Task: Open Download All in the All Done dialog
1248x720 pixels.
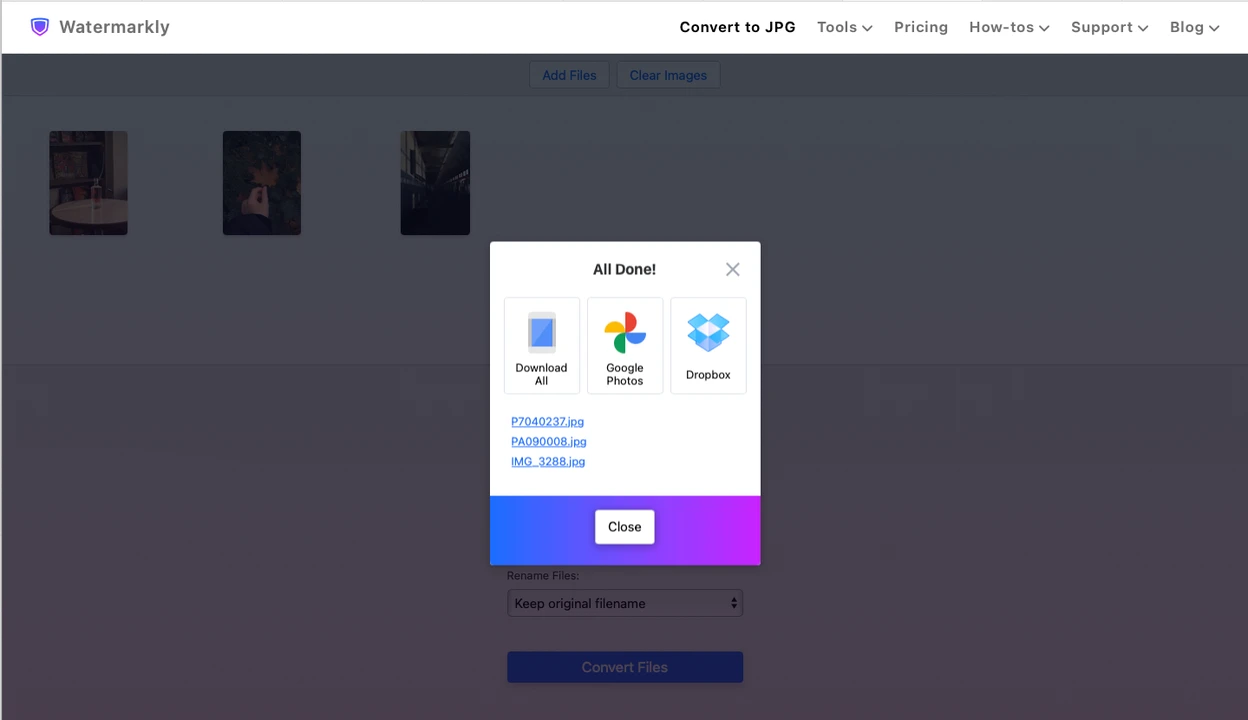Action: tap(541, 346)
